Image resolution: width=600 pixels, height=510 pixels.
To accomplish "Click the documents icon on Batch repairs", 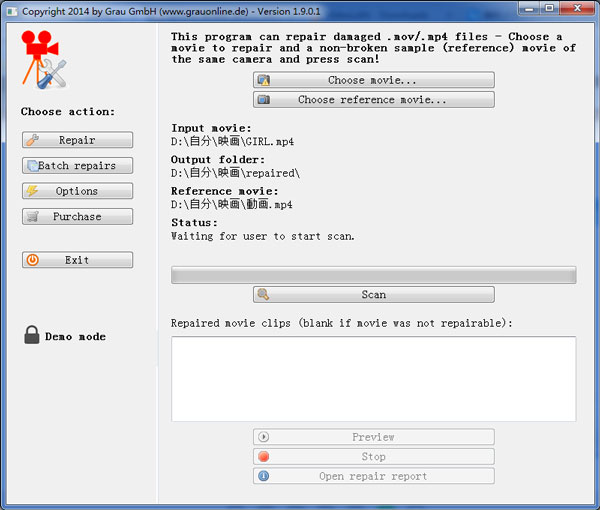I will point(33,166).
